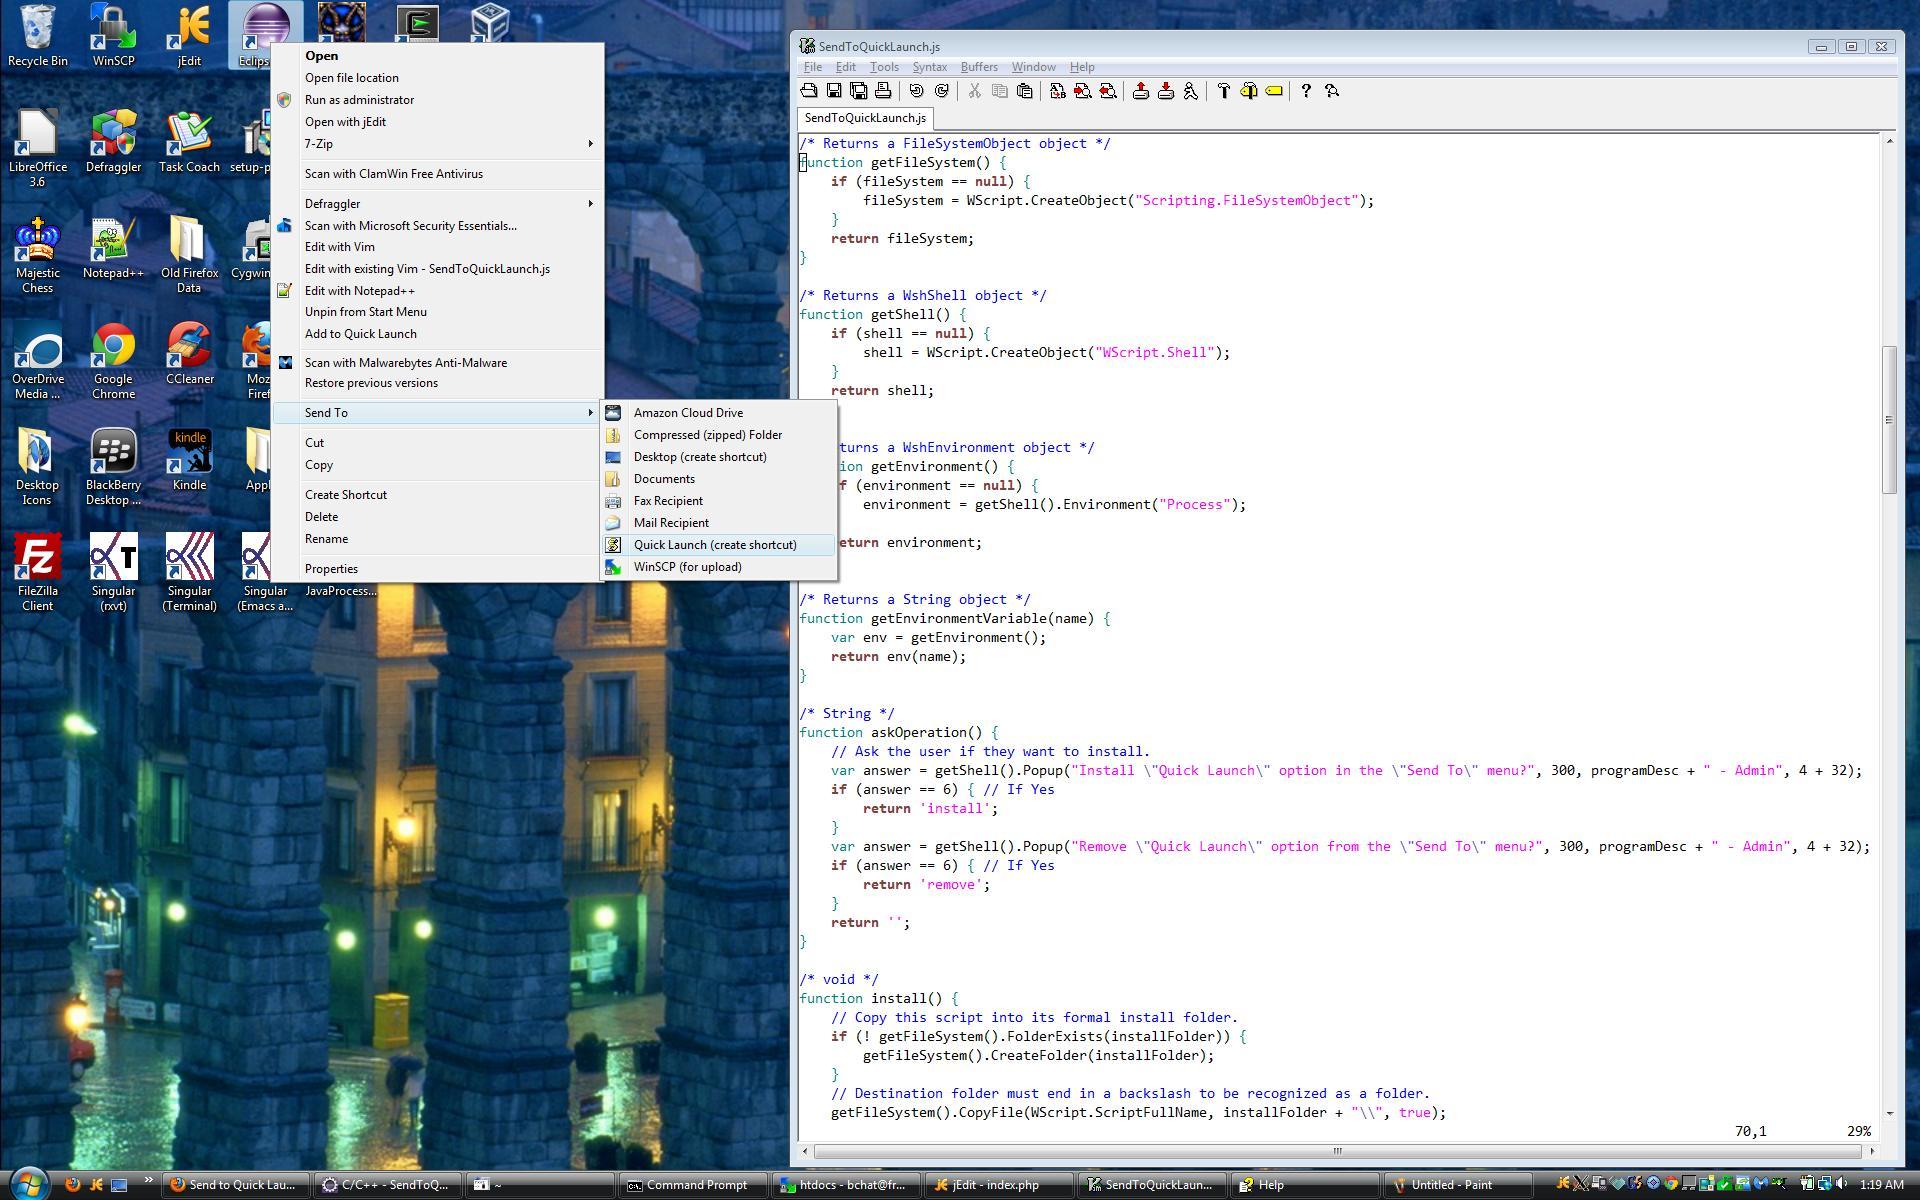Screen dimensions: 1920x1200
Task: Click the Help question mark toolbar icon
Action: [x=1305, y=91]
